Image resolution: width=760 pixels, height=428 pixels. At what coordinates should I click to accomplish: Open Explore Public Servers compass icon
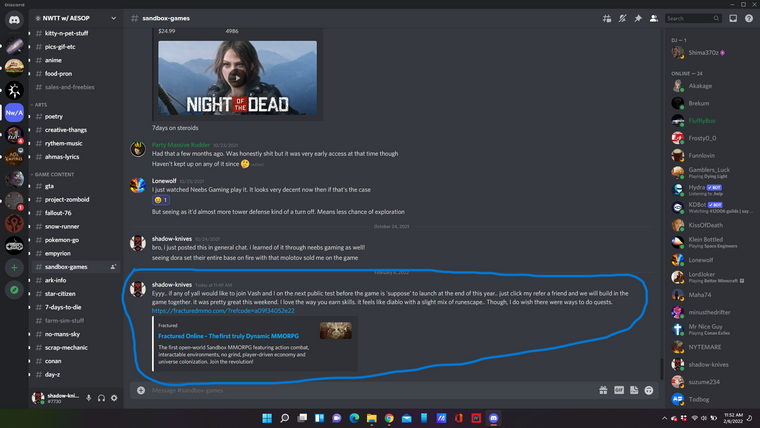14,290
